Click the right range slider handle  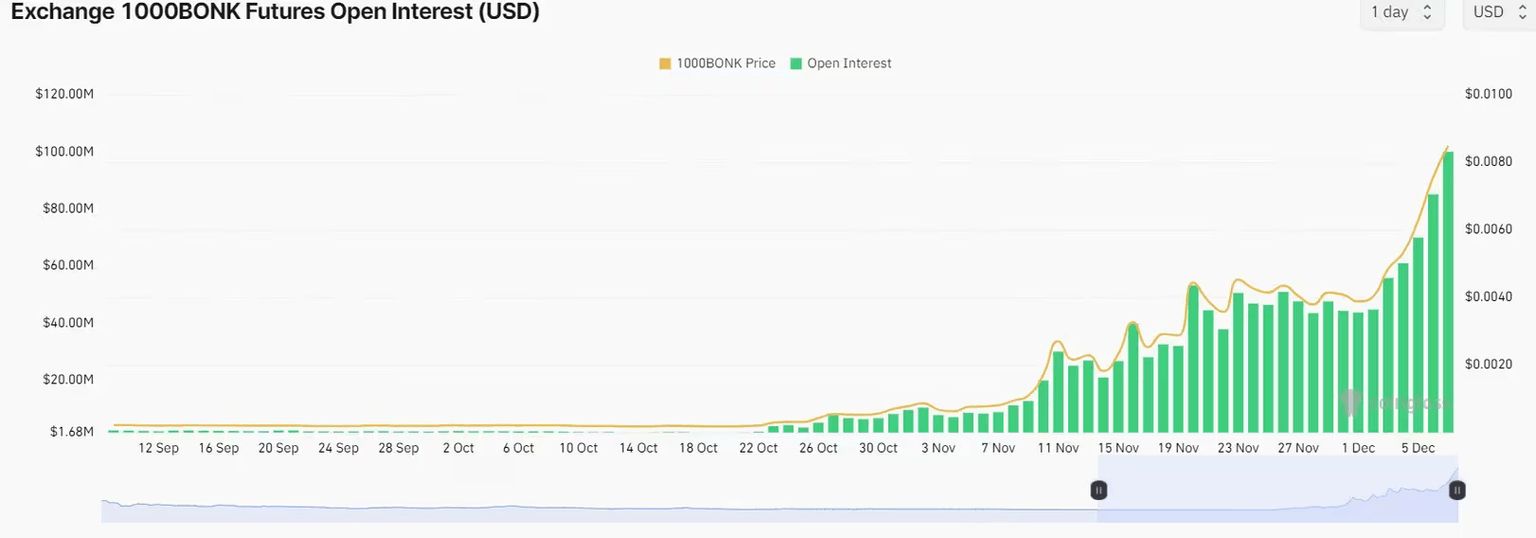1458,490
